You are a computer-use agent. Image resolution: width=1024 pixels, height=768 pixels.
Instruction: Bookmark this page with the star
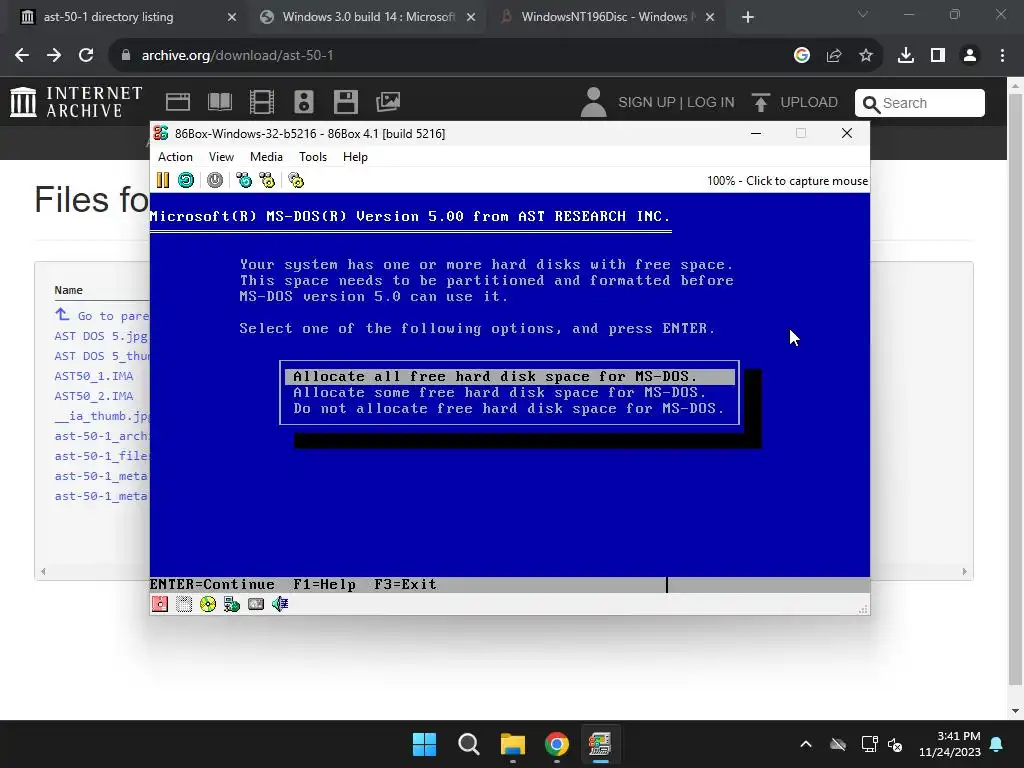coord(866,56)
